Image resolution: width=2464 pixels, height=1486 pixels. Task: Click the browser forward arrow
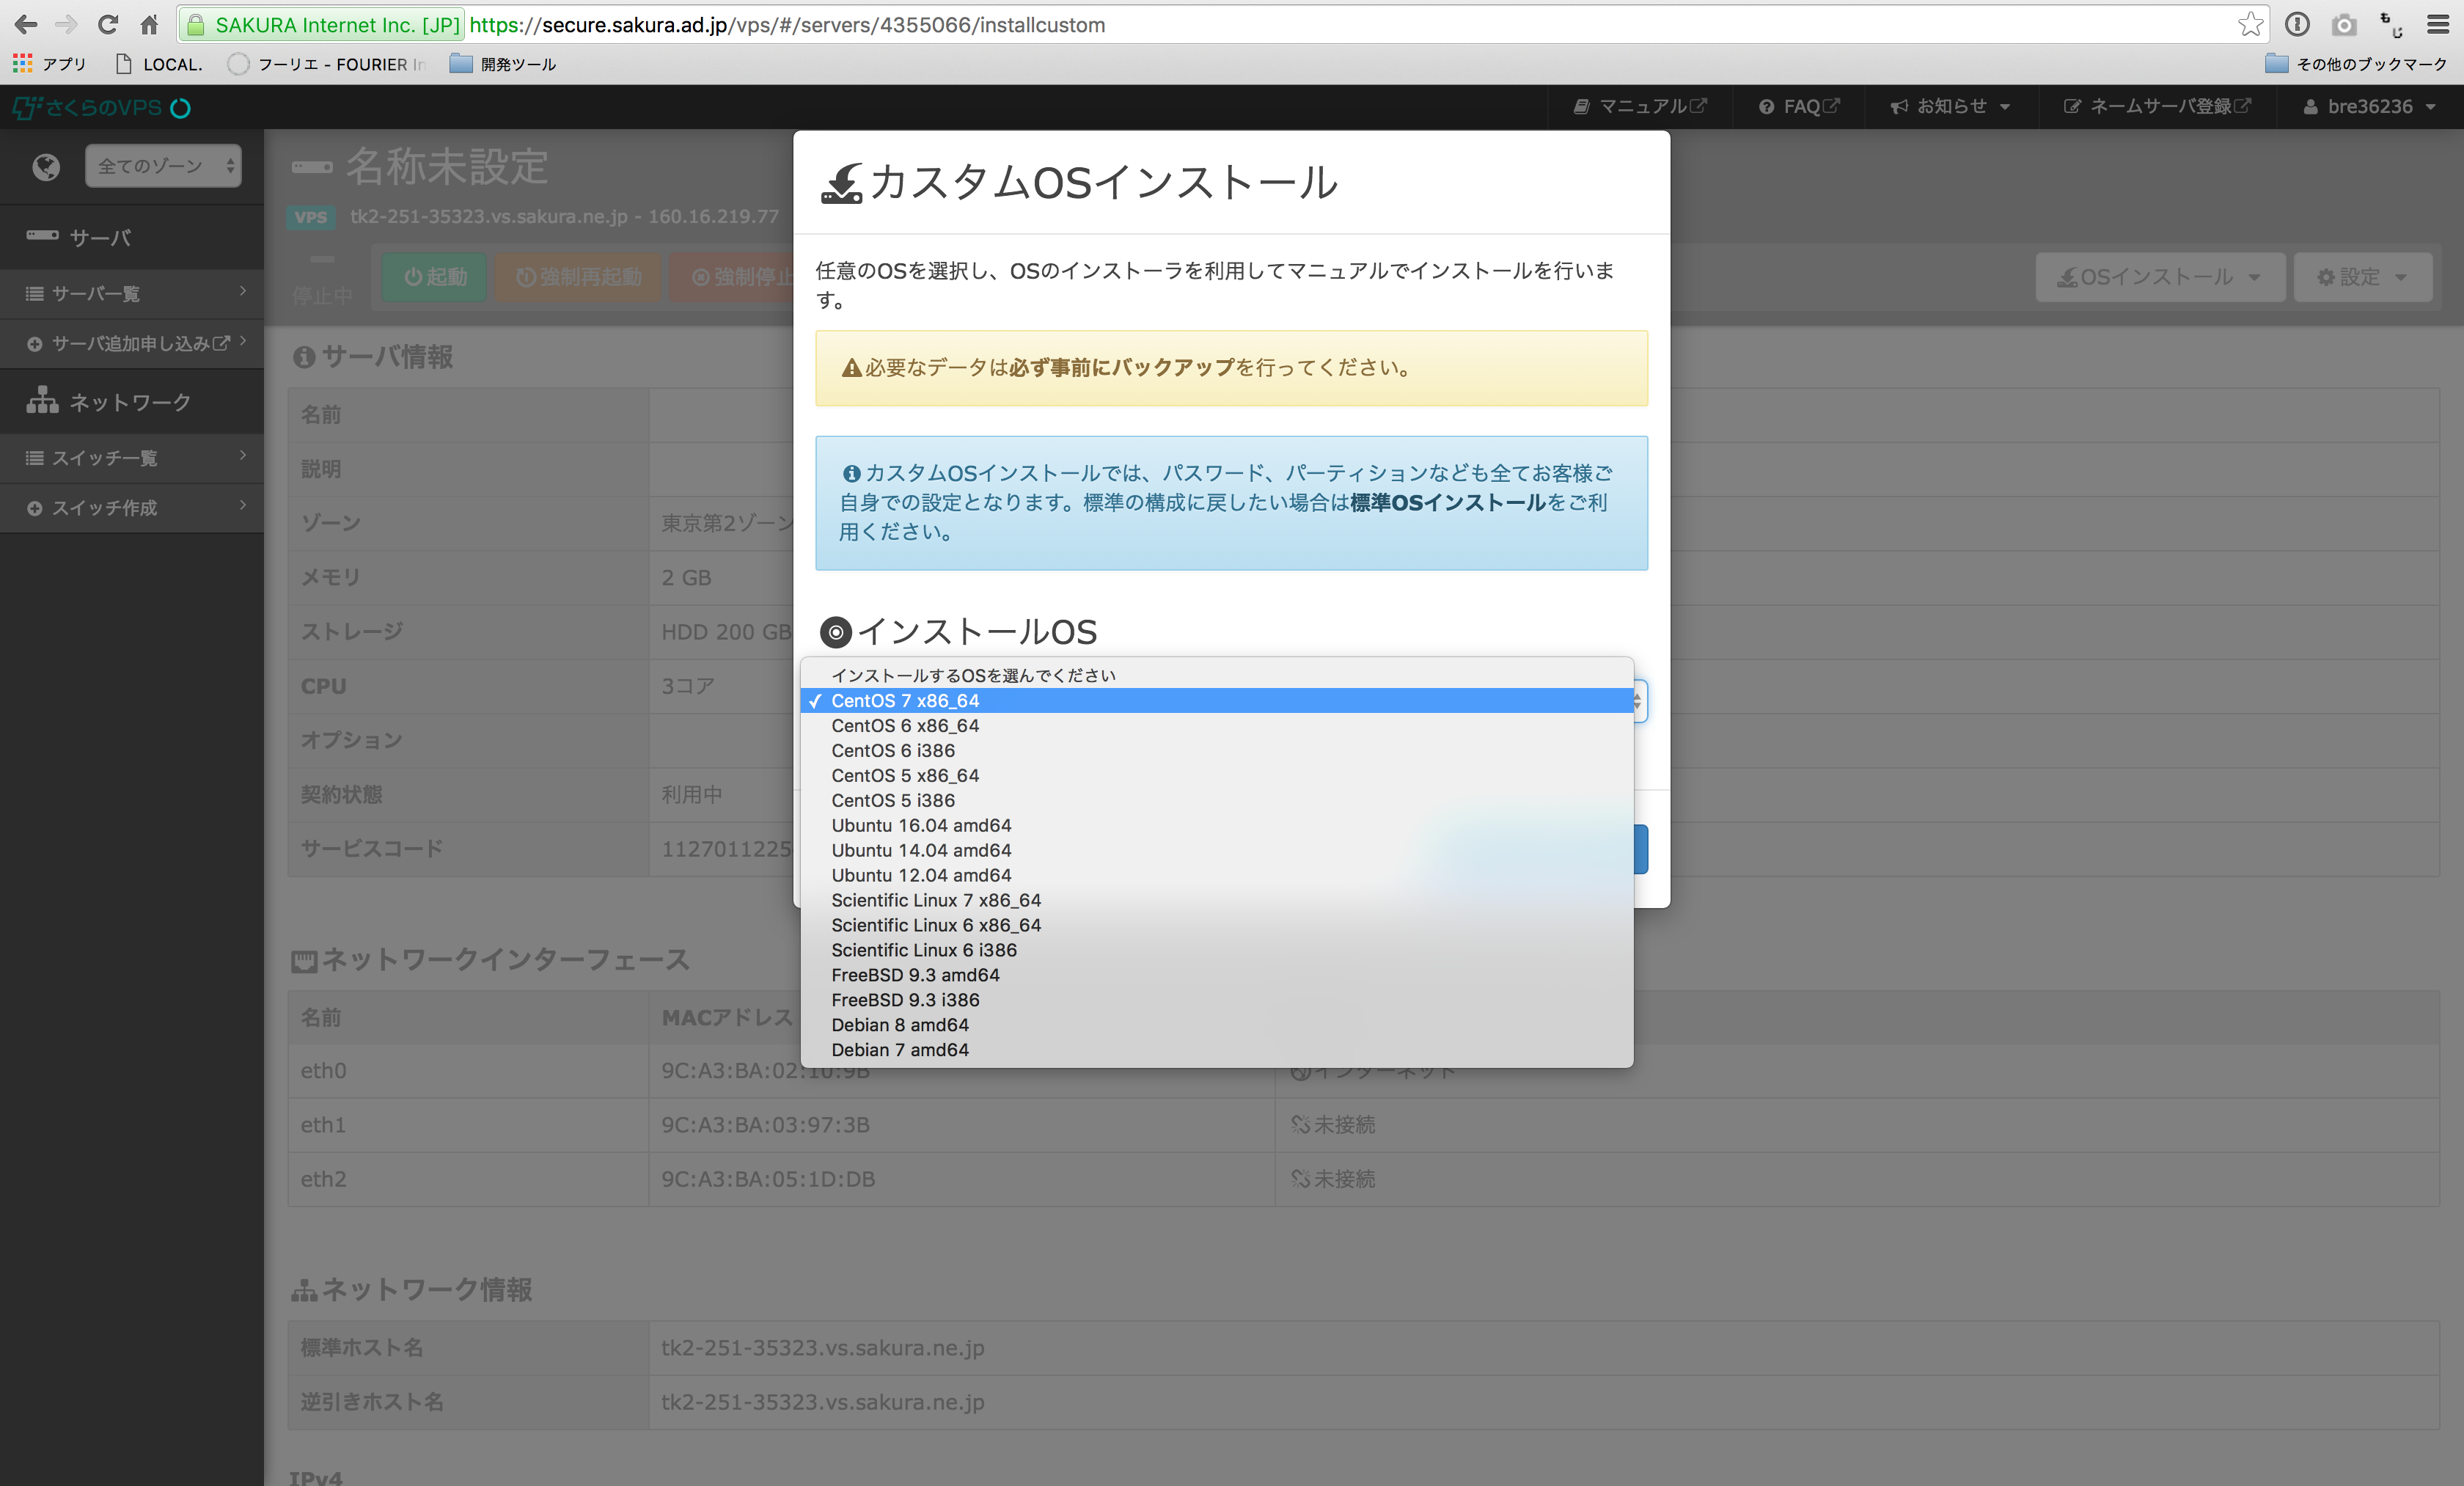[66, 24]
